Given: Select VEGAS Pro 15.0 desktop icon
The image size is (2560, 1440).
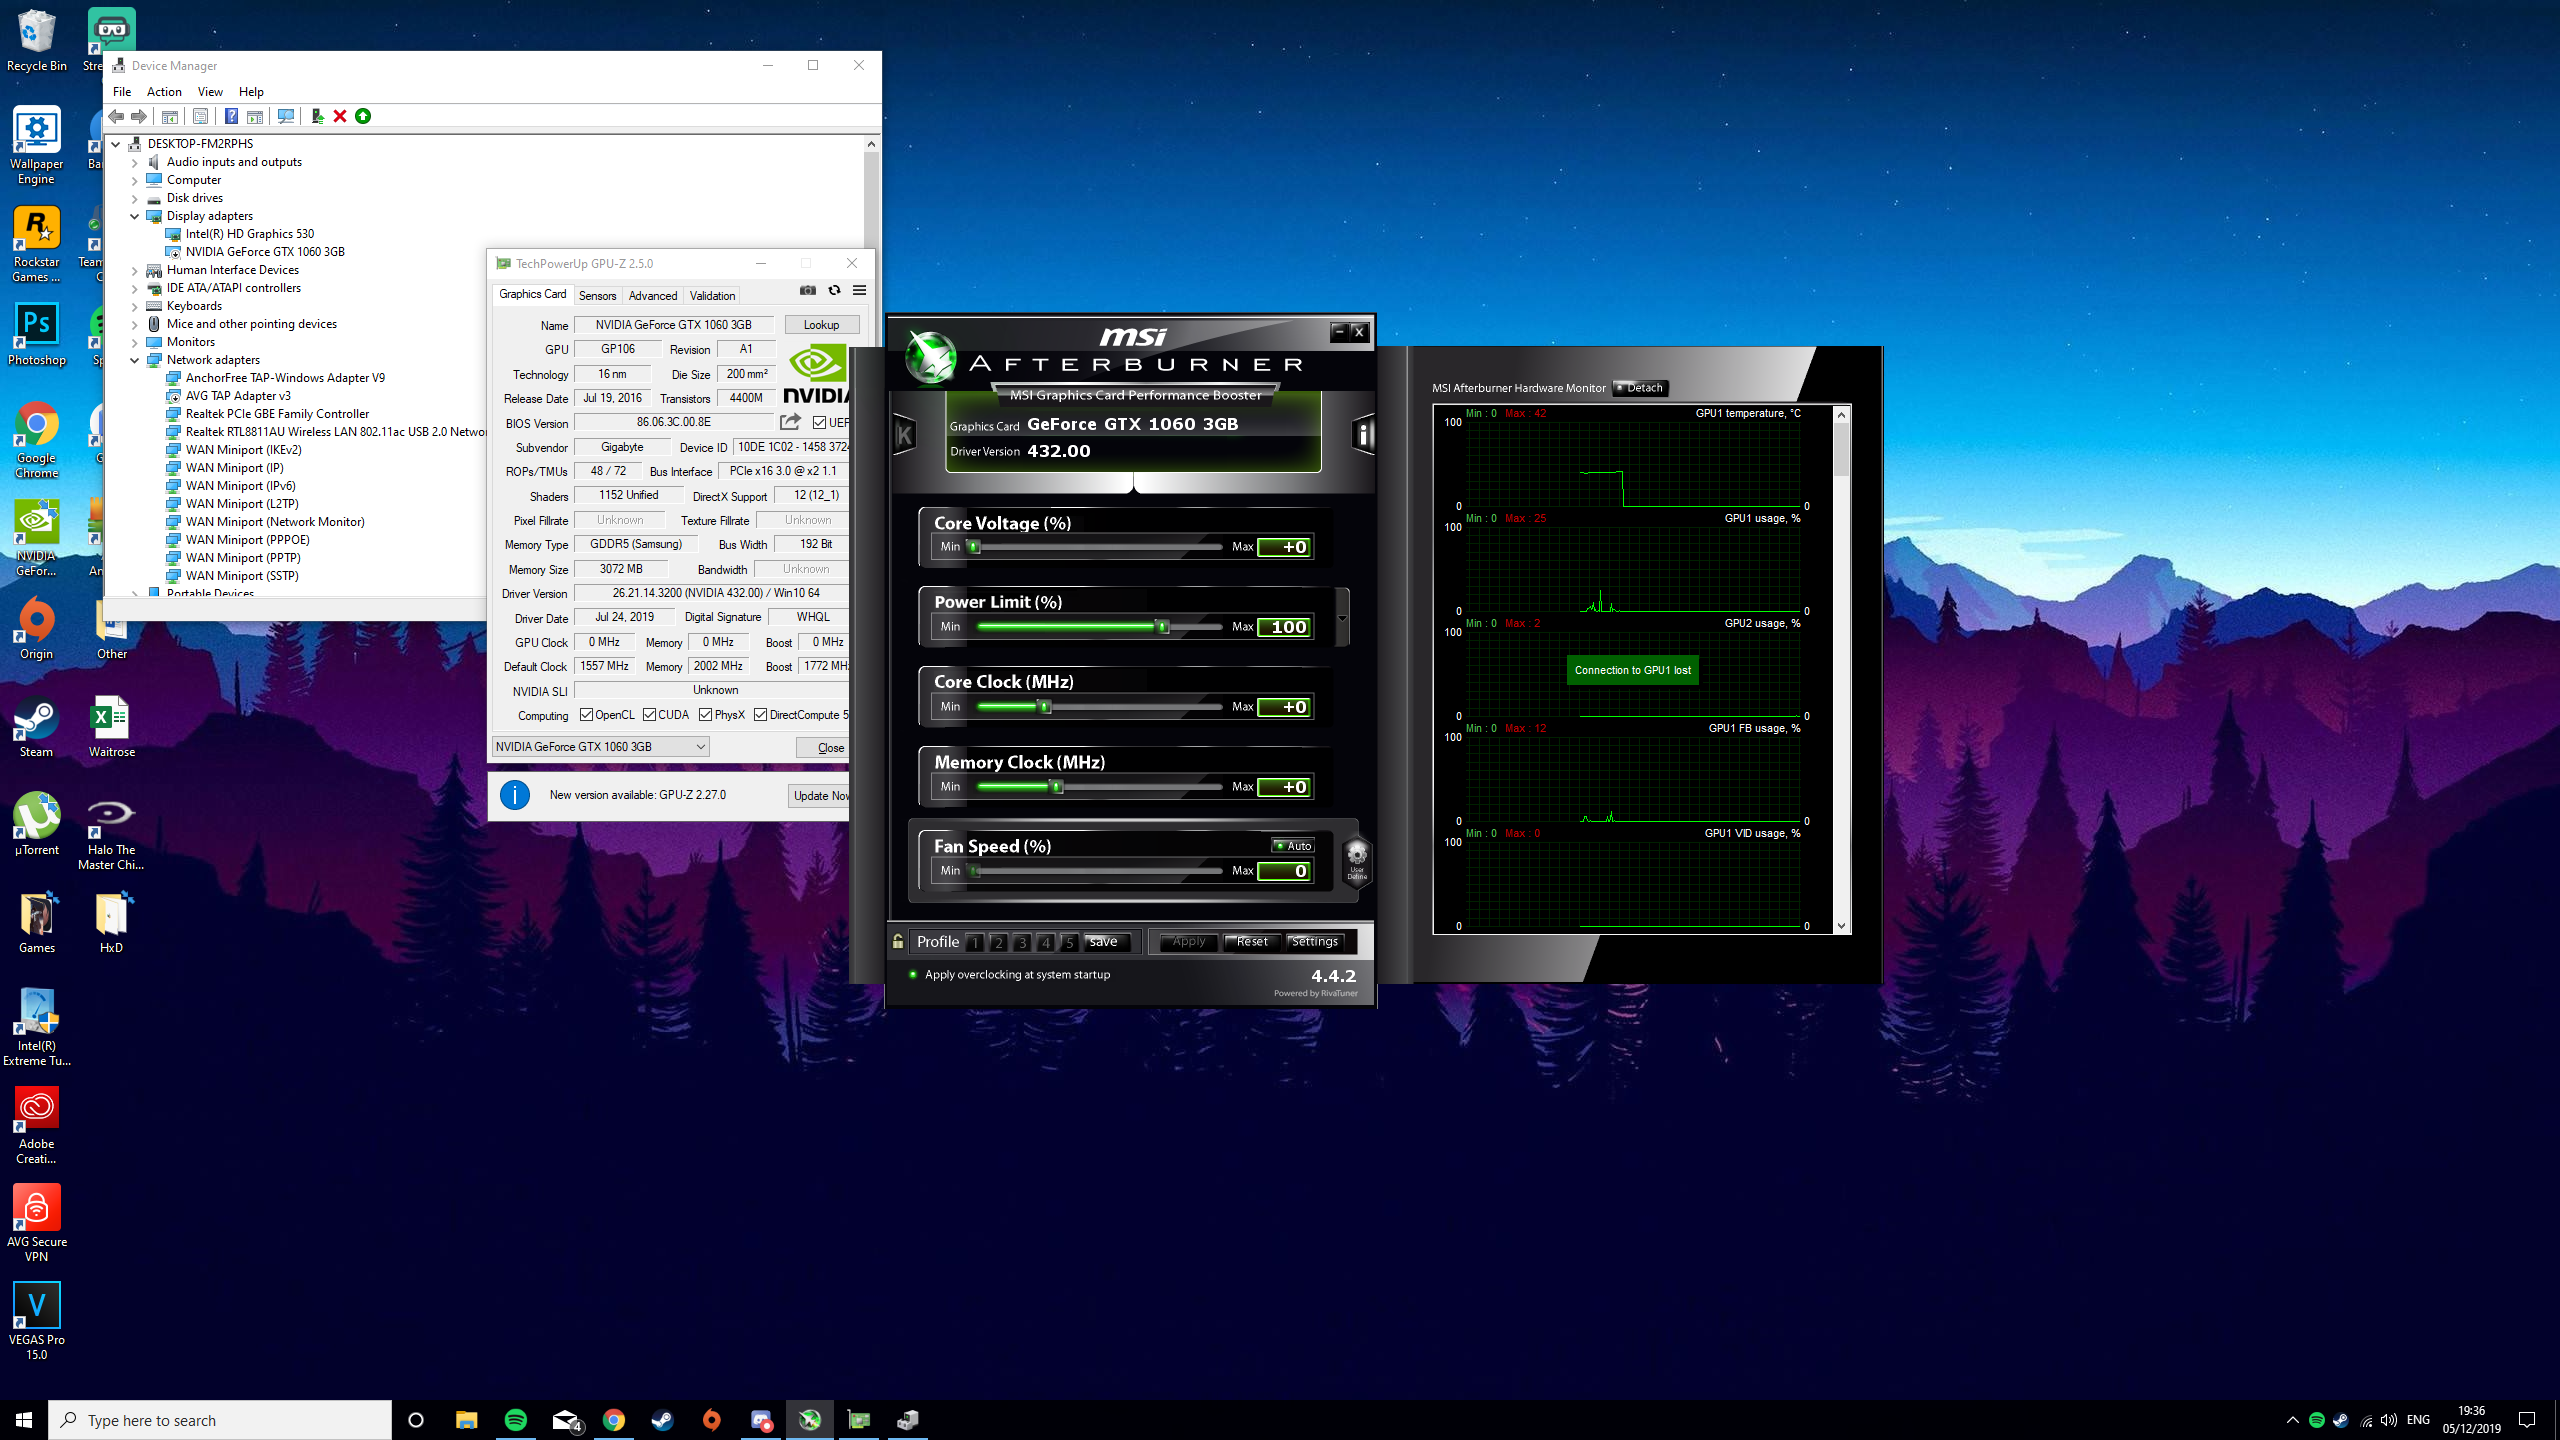Looking at the screenshot, I should (x=37, y=1320).
